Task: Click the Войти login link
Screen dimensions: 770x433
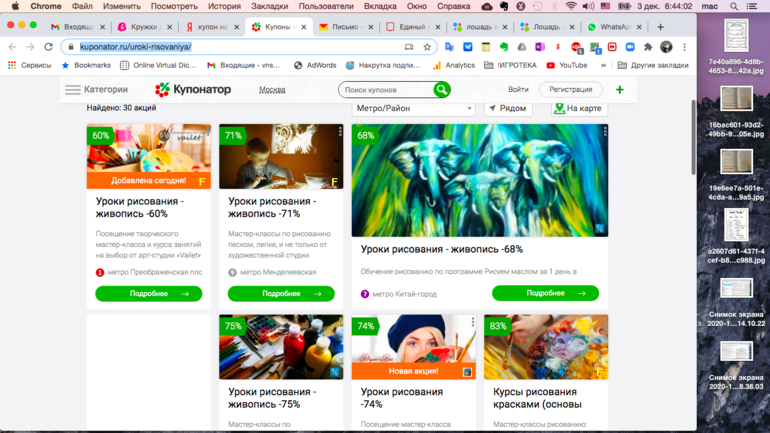Action: [518, 90]
